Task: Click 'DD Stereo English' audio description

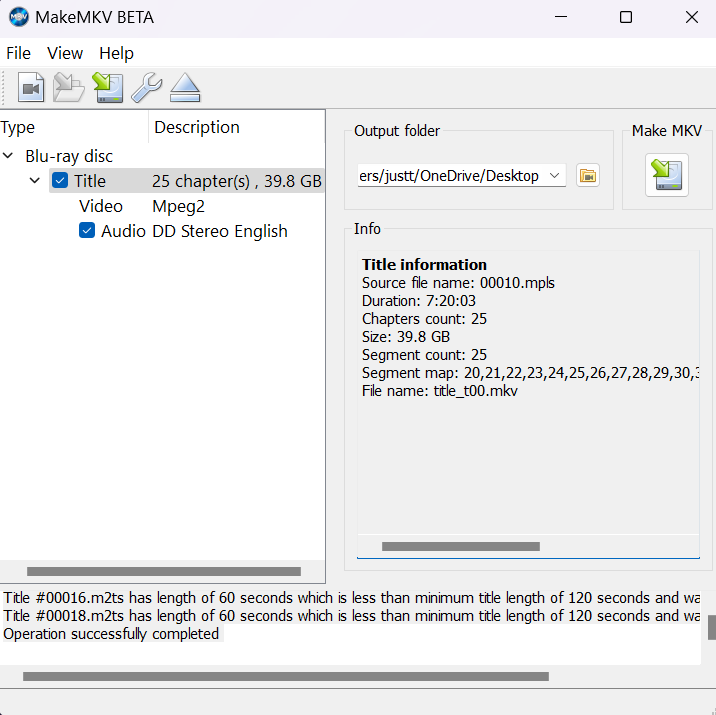Action: [220, 231]
